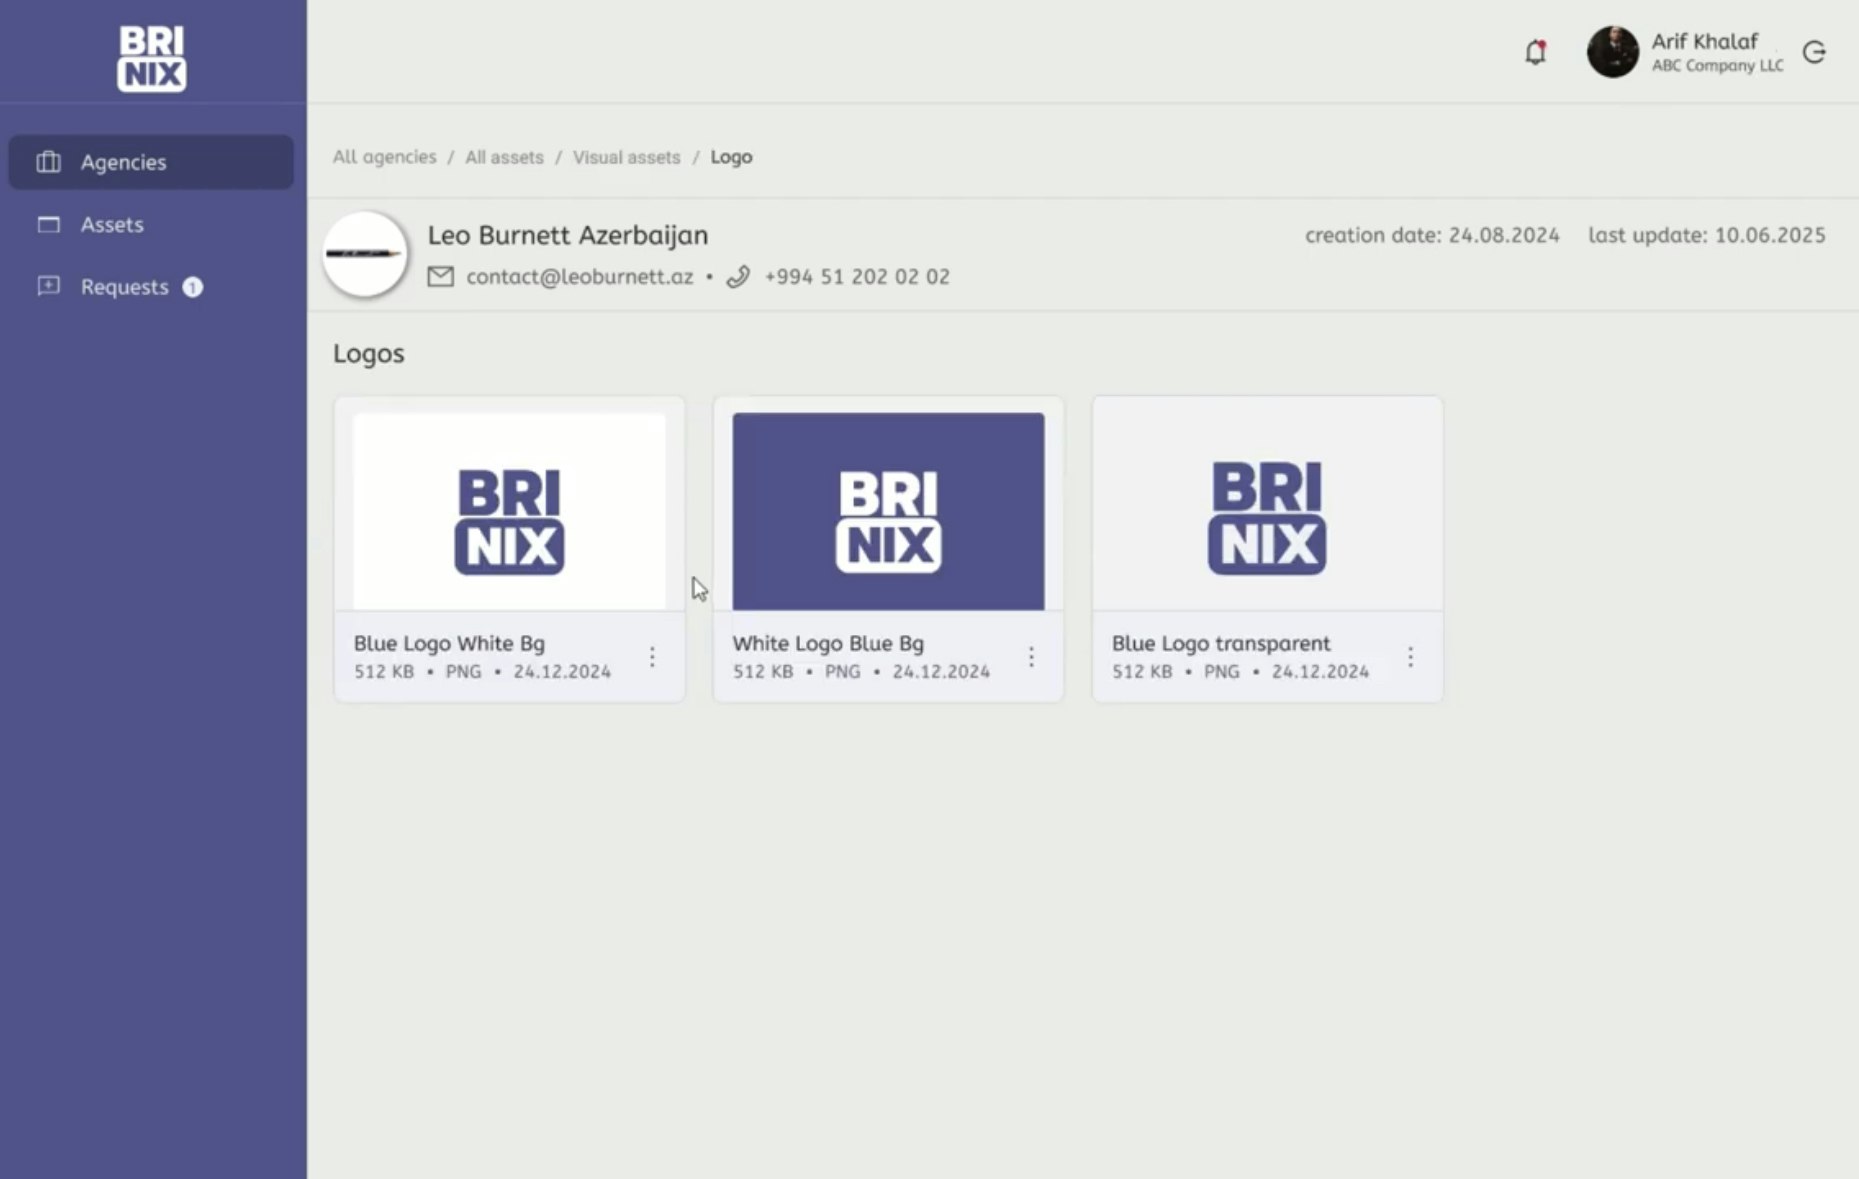1859x1179 pixels.
Task: Click the Assets folder icon
Action: pos(48,224)
